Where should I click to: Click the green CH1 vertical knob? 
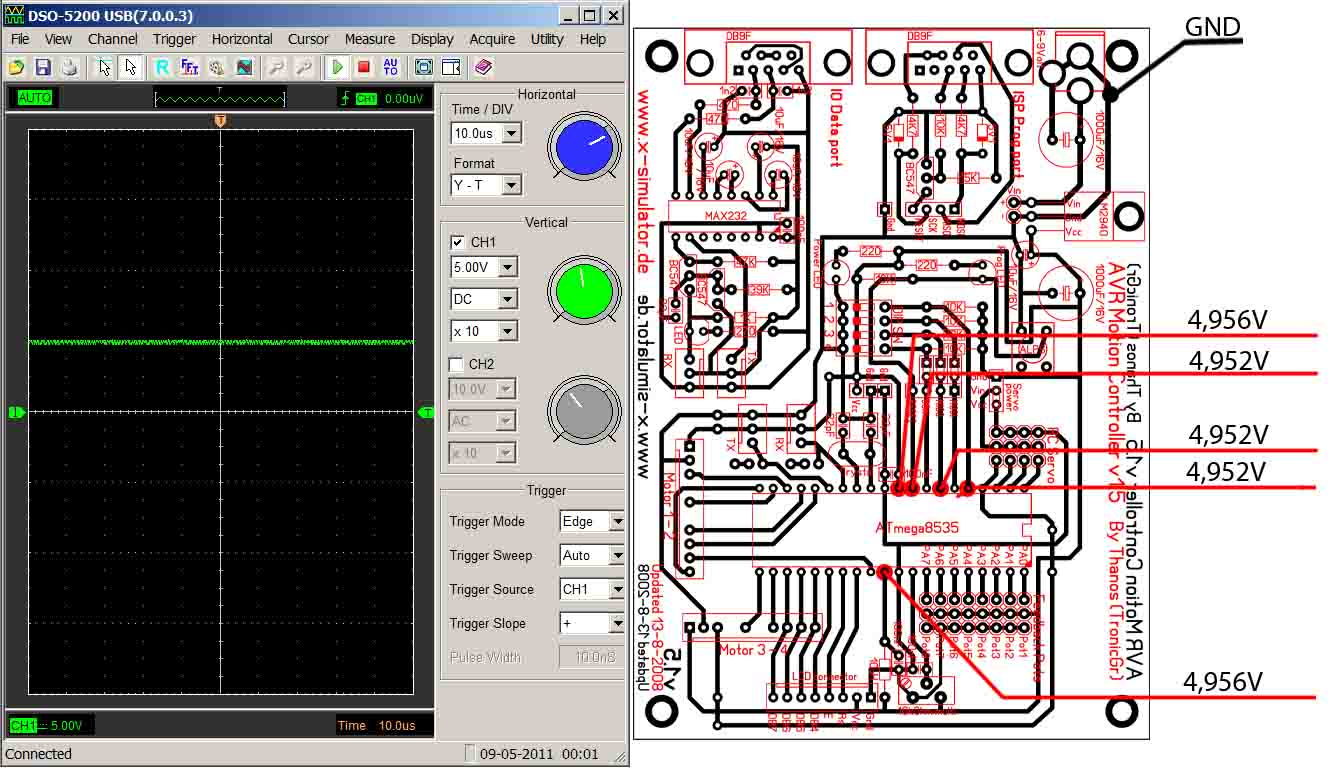point(585,290)
